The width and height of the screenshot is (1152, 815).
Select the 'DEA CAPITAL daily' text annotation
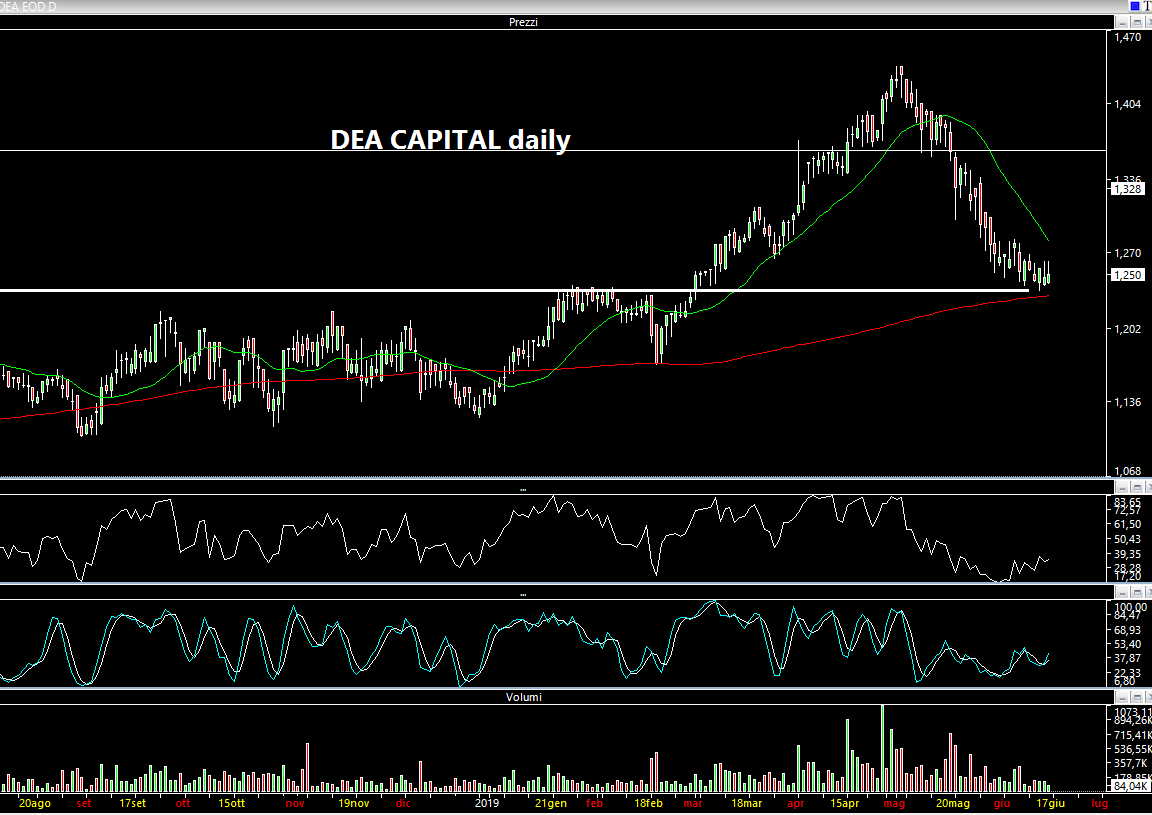(450, 140)
